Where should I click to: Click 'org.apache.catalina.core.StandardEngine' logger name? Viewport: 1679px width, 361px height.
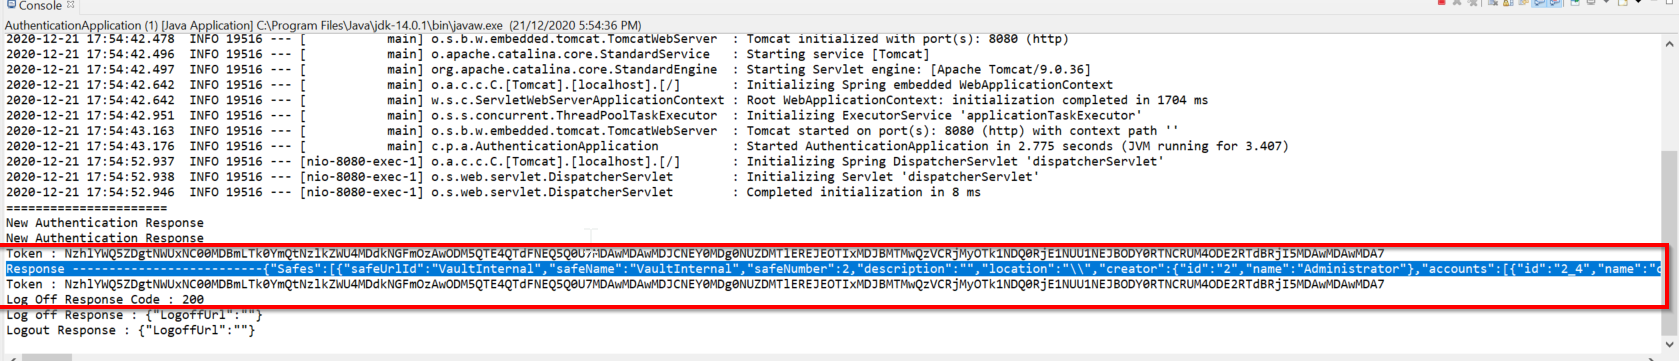pos(574,69)
